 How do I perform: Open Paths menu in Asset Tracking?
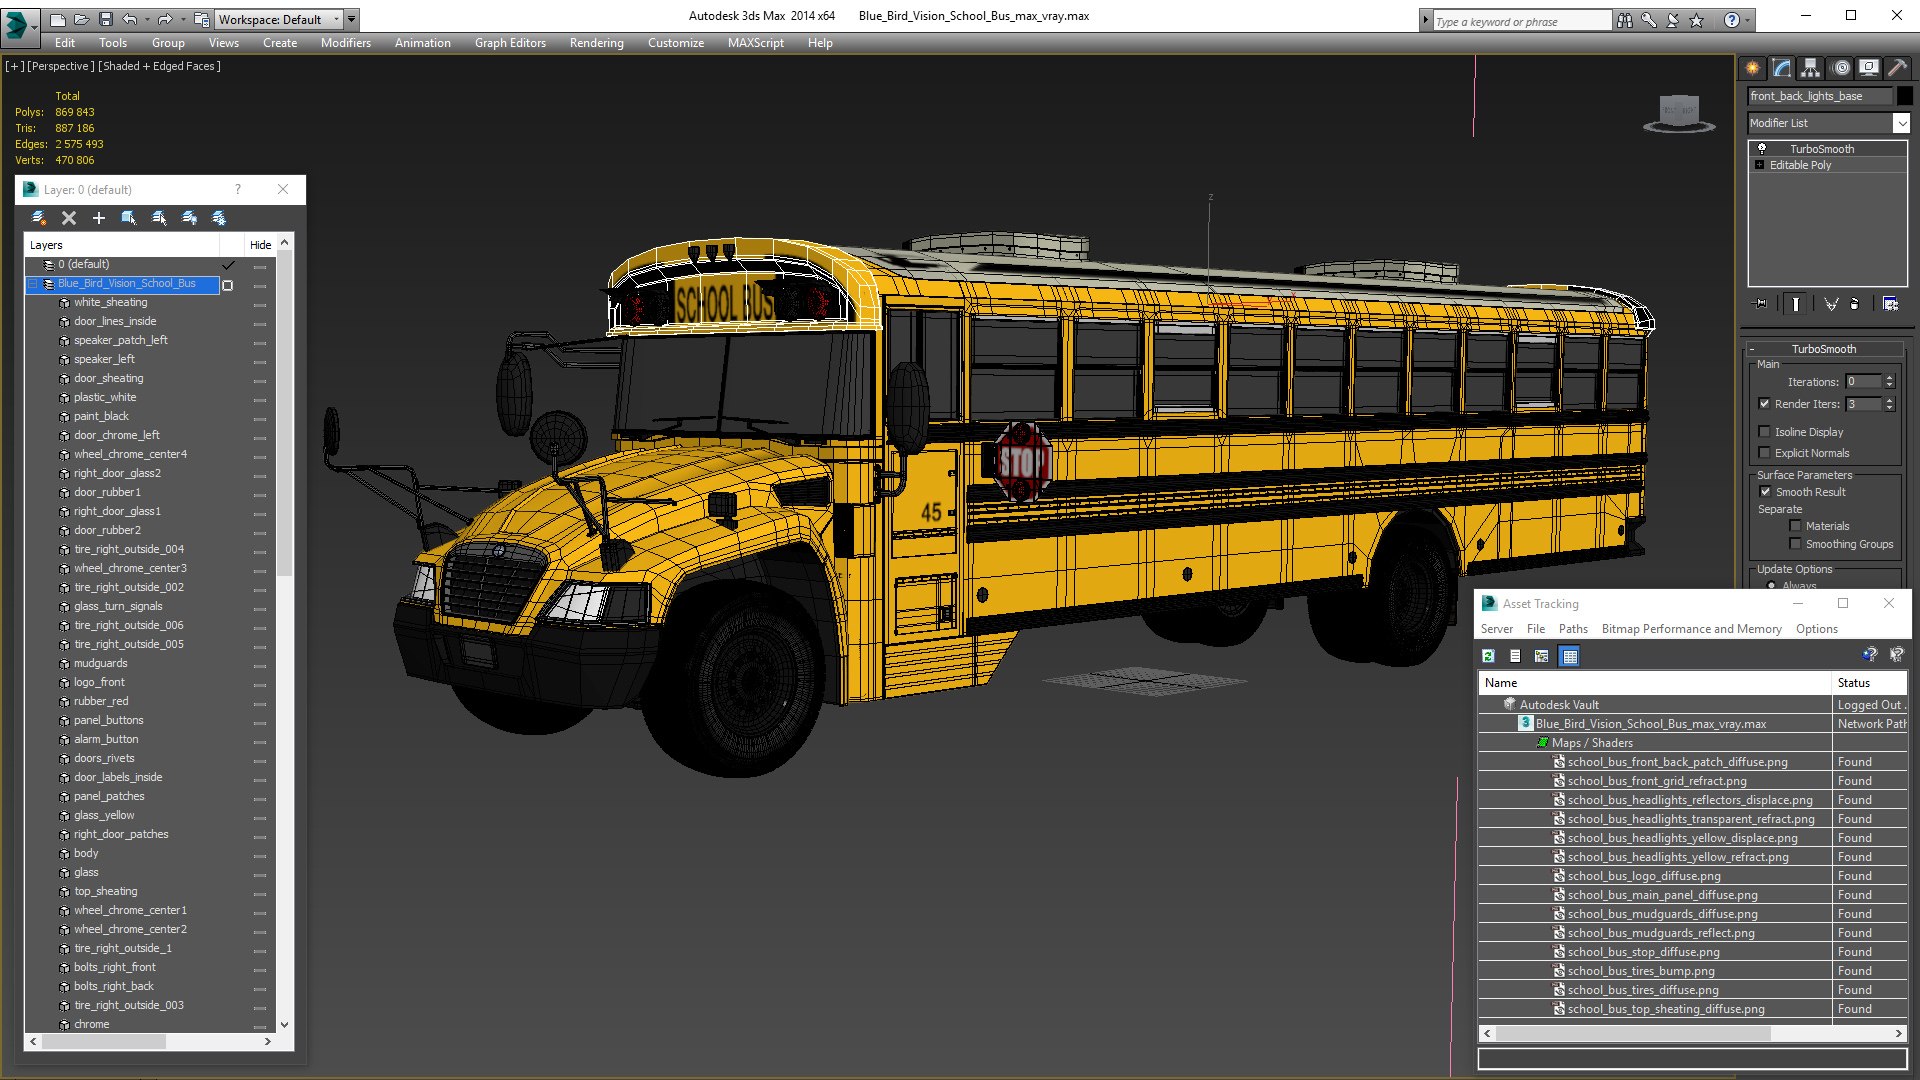1573,629
